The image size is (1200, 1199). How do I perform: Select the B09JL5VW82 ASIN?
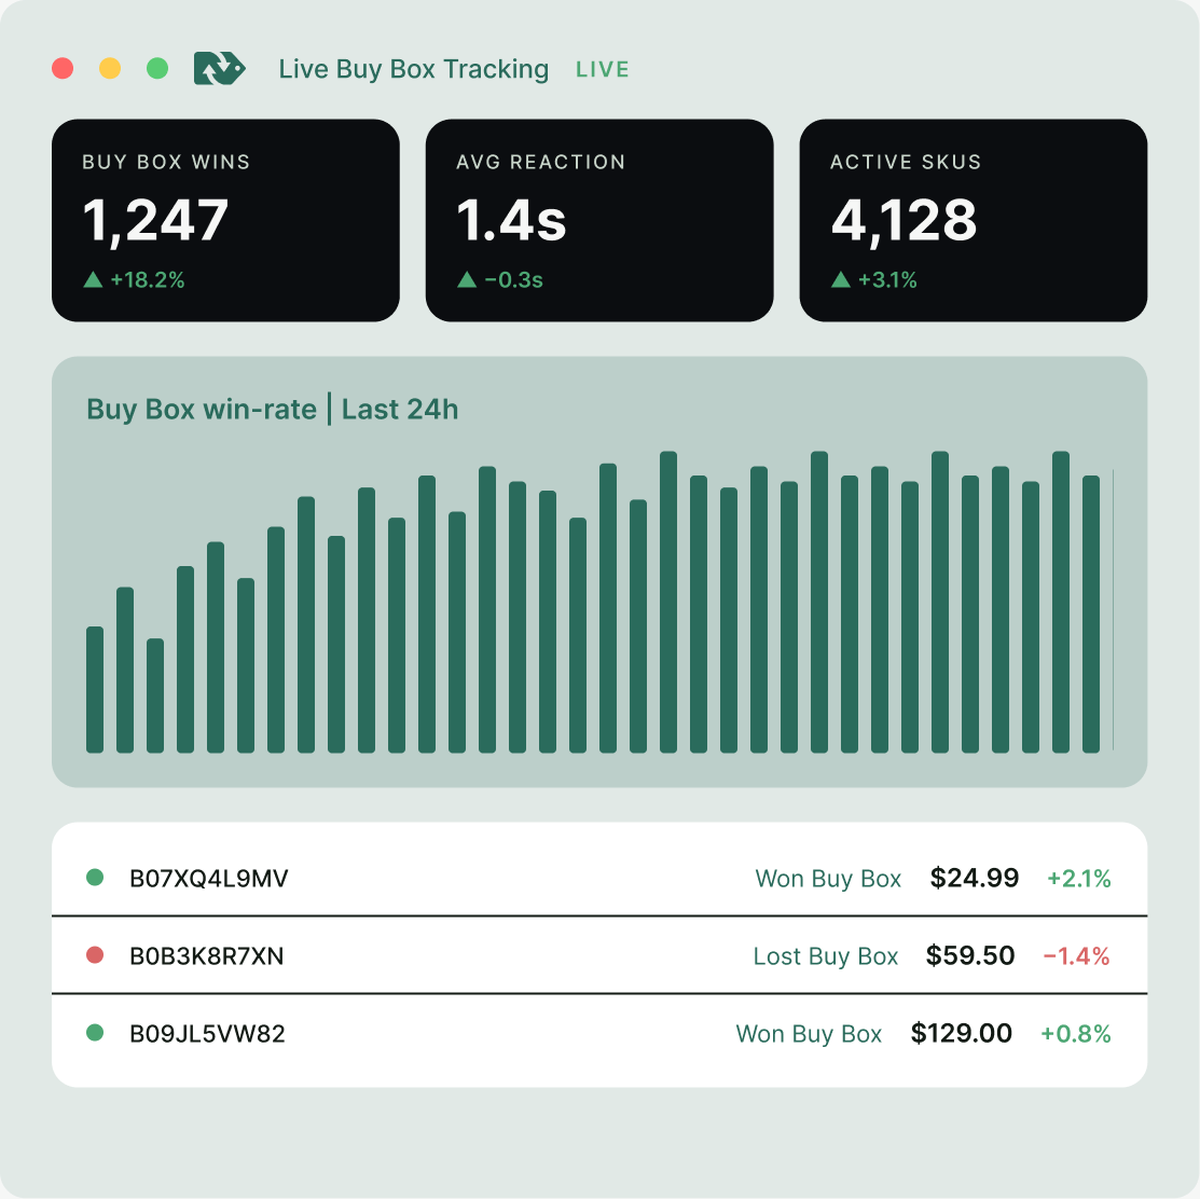(208, 1034)
